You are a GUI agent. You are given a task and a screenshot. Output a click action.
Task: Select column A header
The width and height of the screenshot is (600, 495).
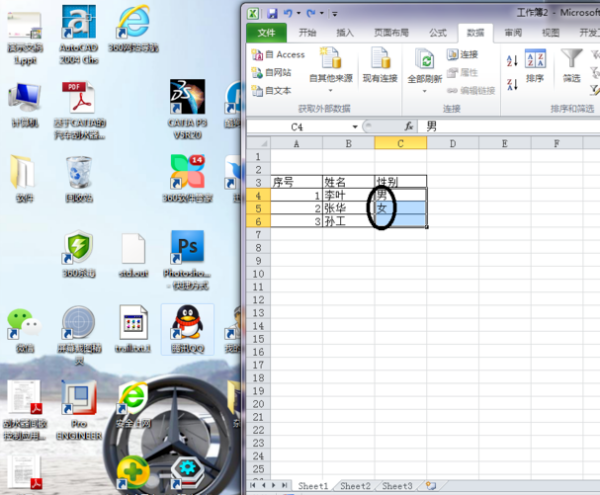[x=296, y=143]
